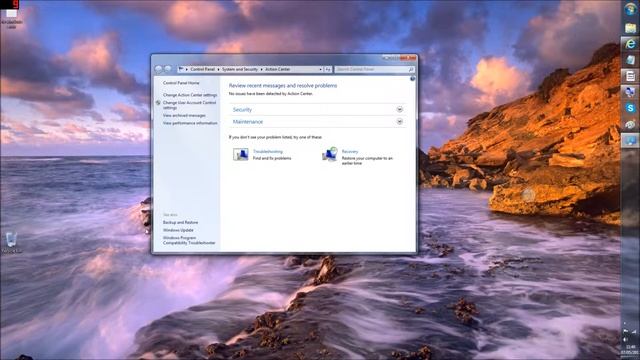Open the Help question mark icon
Image resolution: width=640 pixels, height=360 pixels.
tap(412, 79)
